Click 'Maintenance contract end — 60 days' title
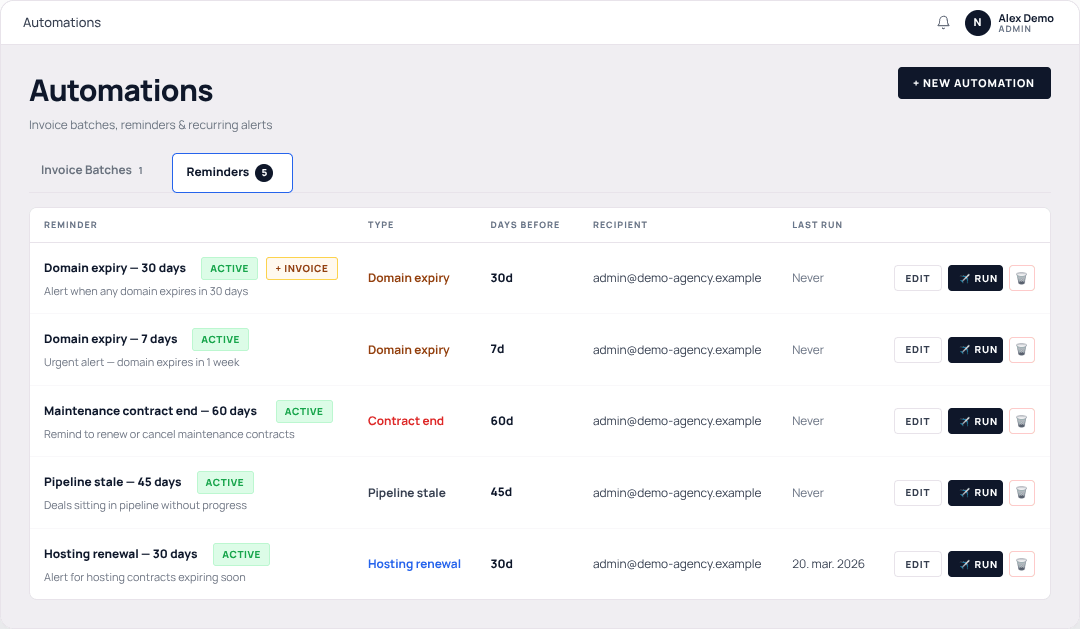1080x629 pixels. click(x=150, y=411)
